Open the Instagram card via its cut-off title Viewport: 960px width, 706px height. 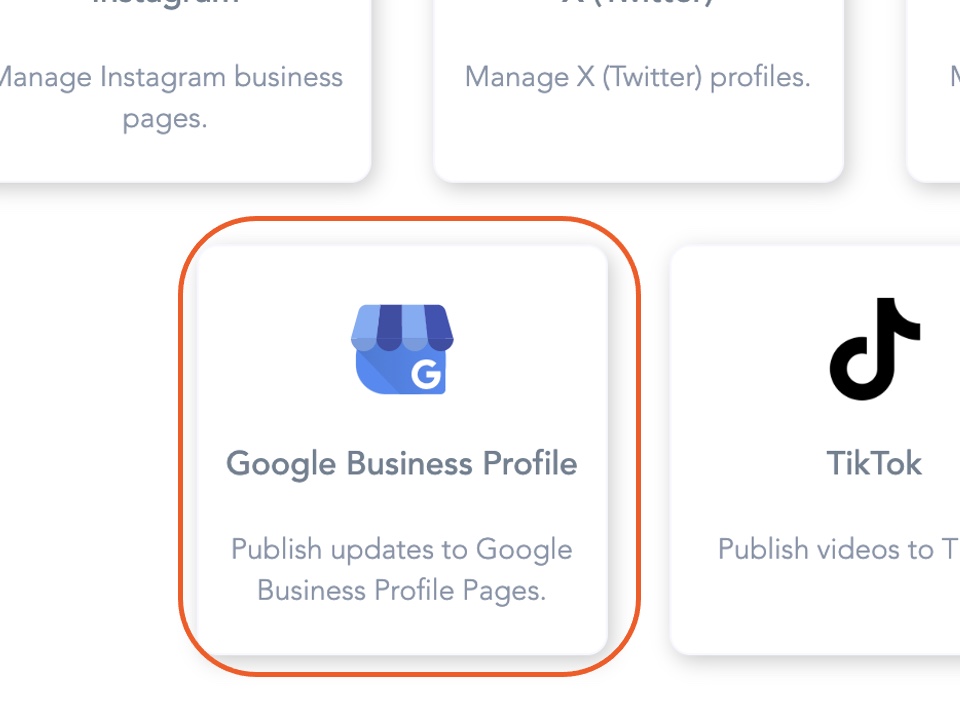tap(165, 3)
